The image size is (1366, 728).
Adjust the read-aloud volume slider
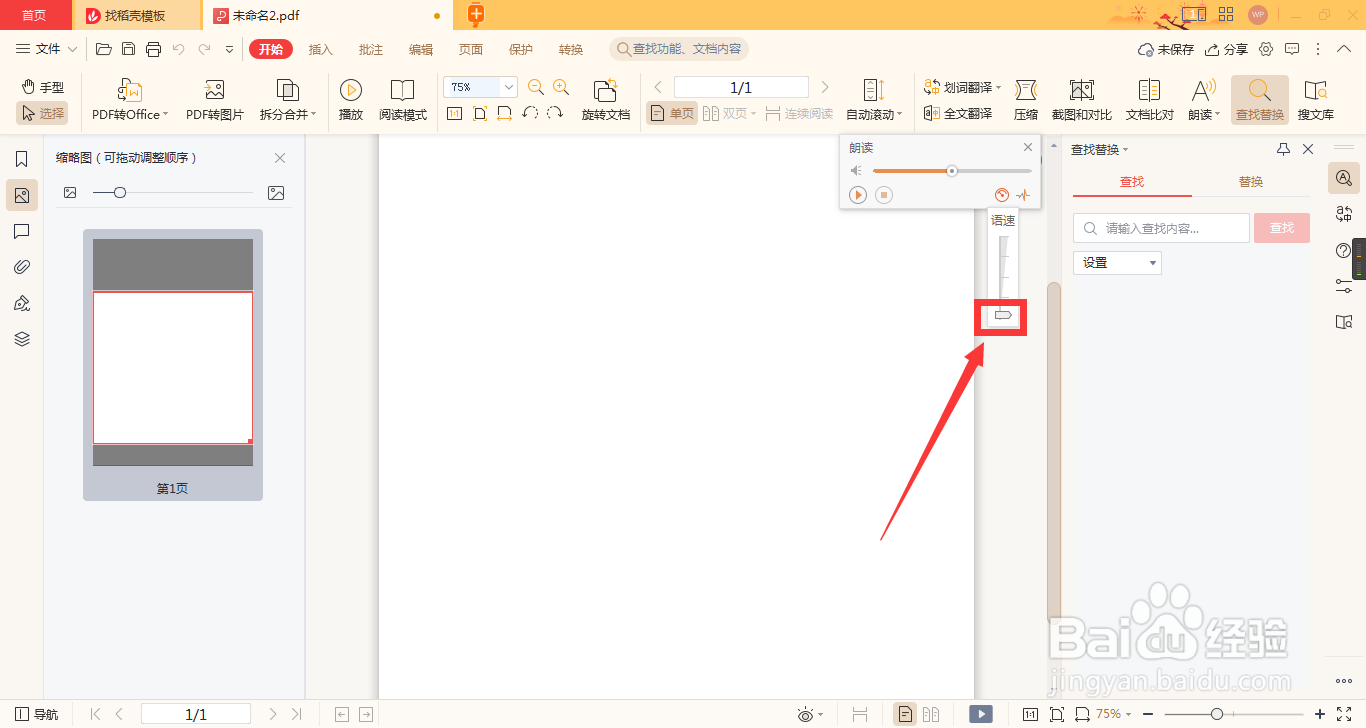[952, 171]
